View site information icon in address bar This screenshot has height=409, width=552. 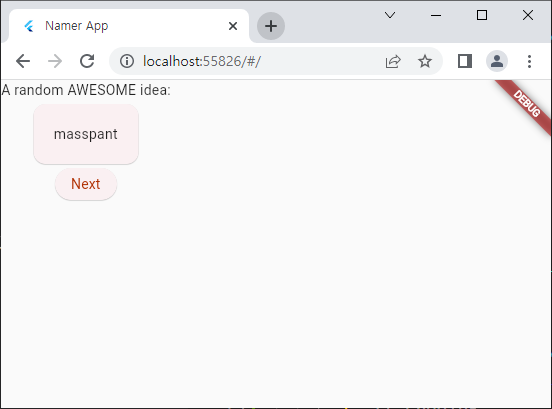point(127,61)
